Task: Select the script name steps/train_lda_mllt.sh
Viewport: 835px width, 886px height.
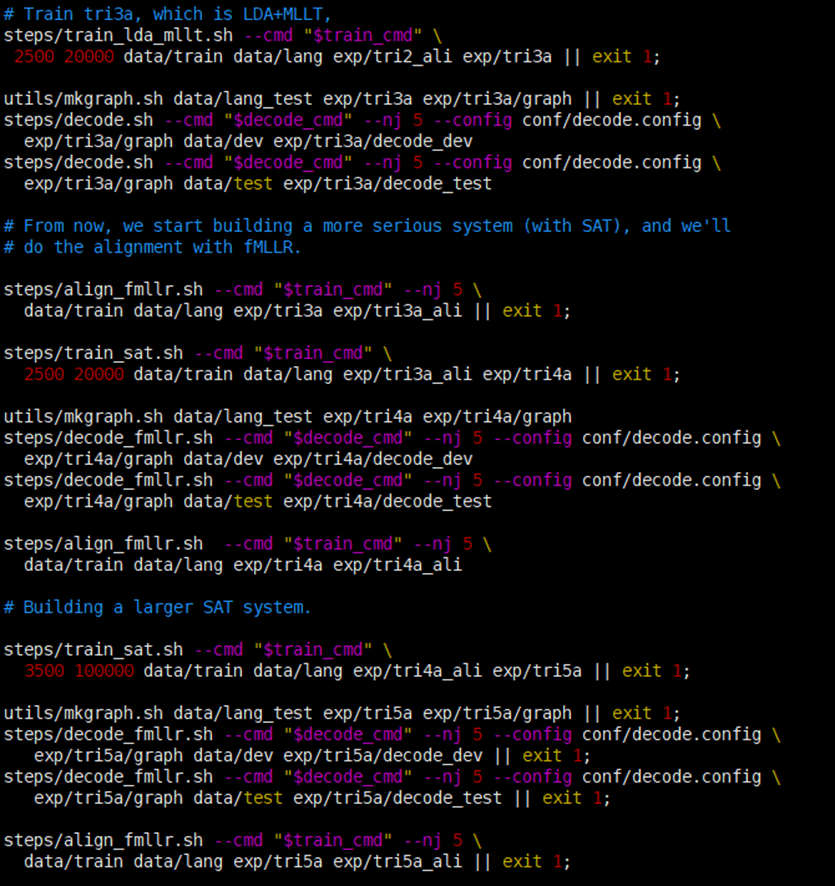Action: 118,35
